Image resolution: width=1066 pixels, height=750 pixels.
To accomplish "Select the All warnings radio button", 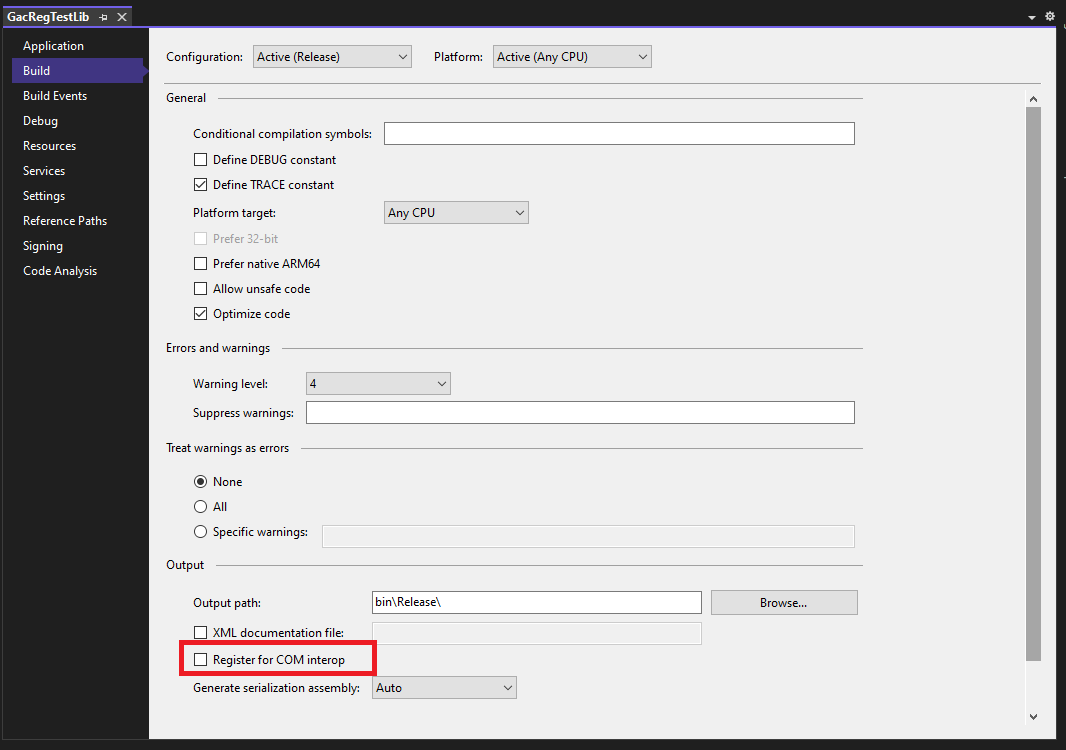I will click(x=201, y=506).
